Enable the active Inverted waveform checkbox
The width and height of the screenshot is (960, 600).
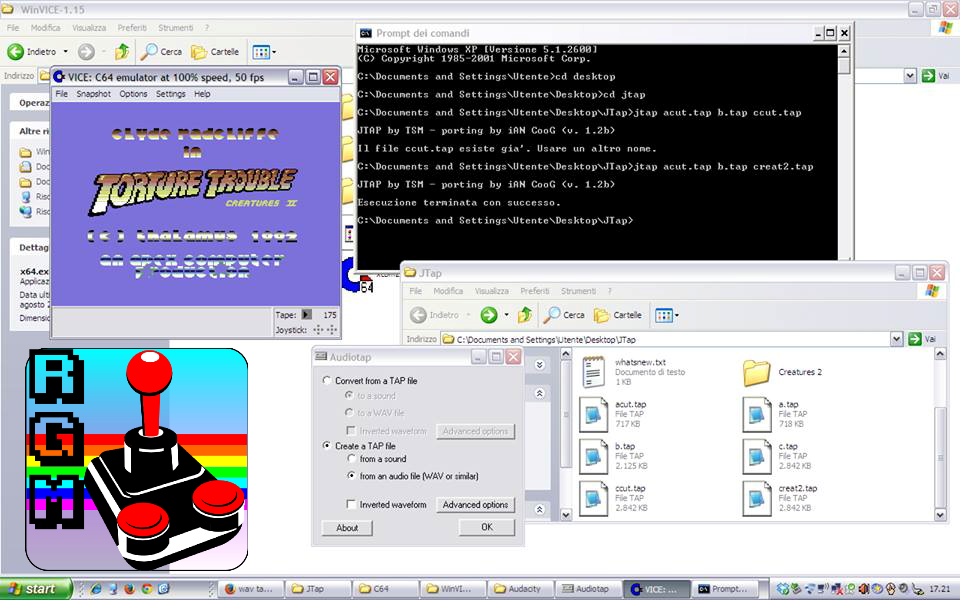click(351, 504)
